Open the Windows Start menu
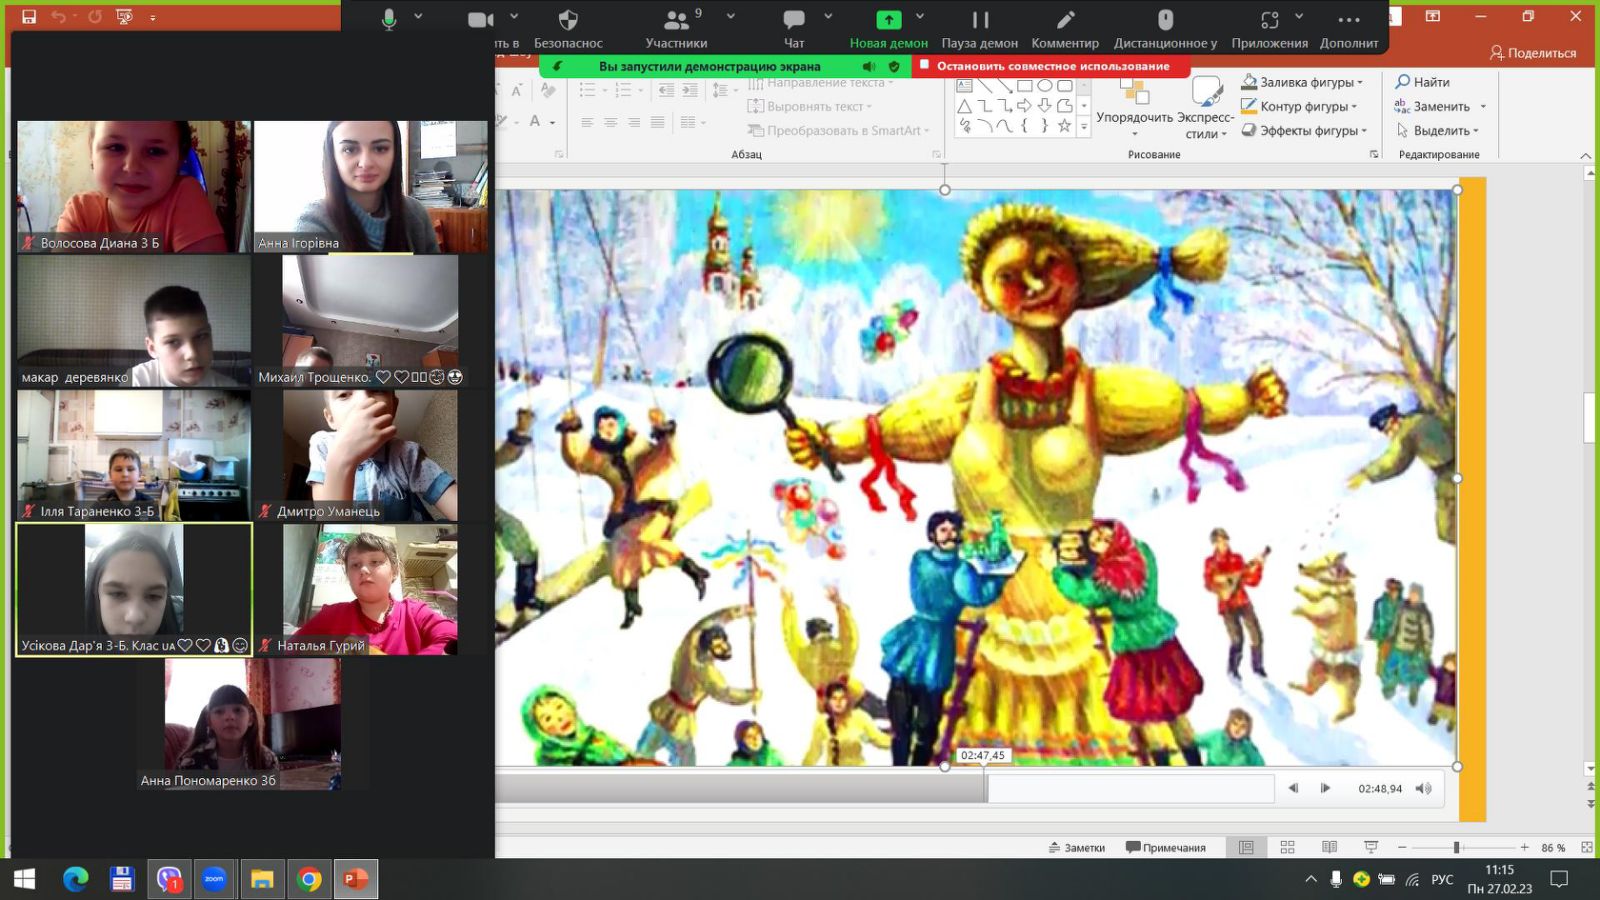1600x900 pixels. pos(25,879)
